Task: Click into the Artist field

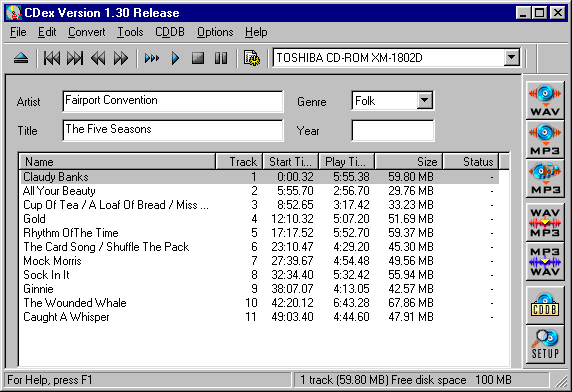Action: click(x=173, y=101)
